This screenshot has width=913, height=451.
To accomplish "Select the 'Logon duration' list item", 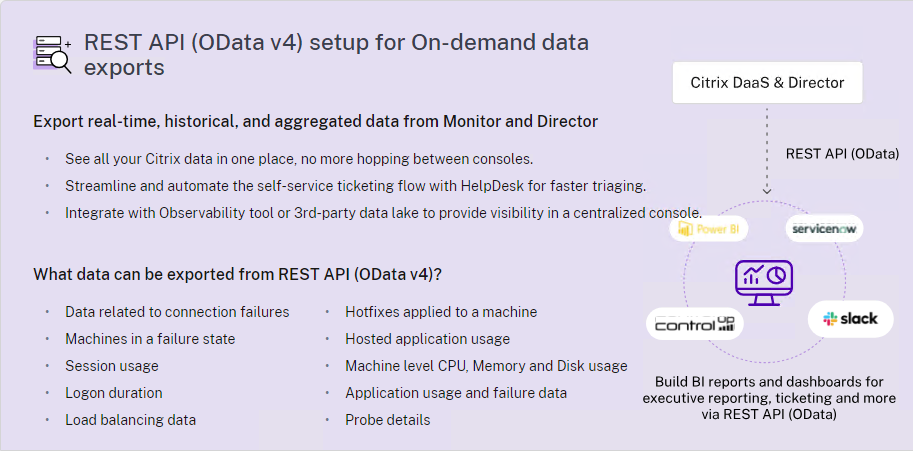I will pyautogui.click(x=114, y=393).
